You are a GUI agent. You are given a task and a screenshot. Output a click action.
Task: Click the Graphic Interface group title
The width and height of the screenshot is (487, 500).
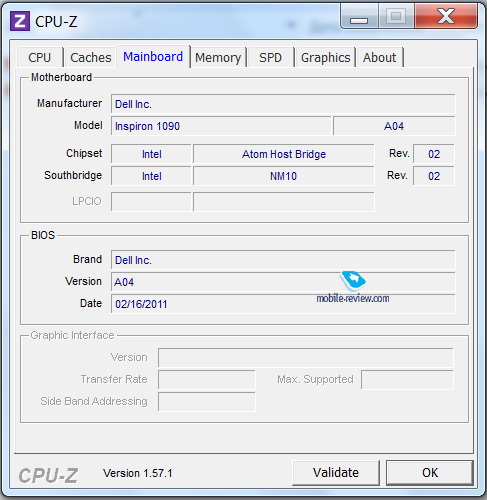[72, 335]
